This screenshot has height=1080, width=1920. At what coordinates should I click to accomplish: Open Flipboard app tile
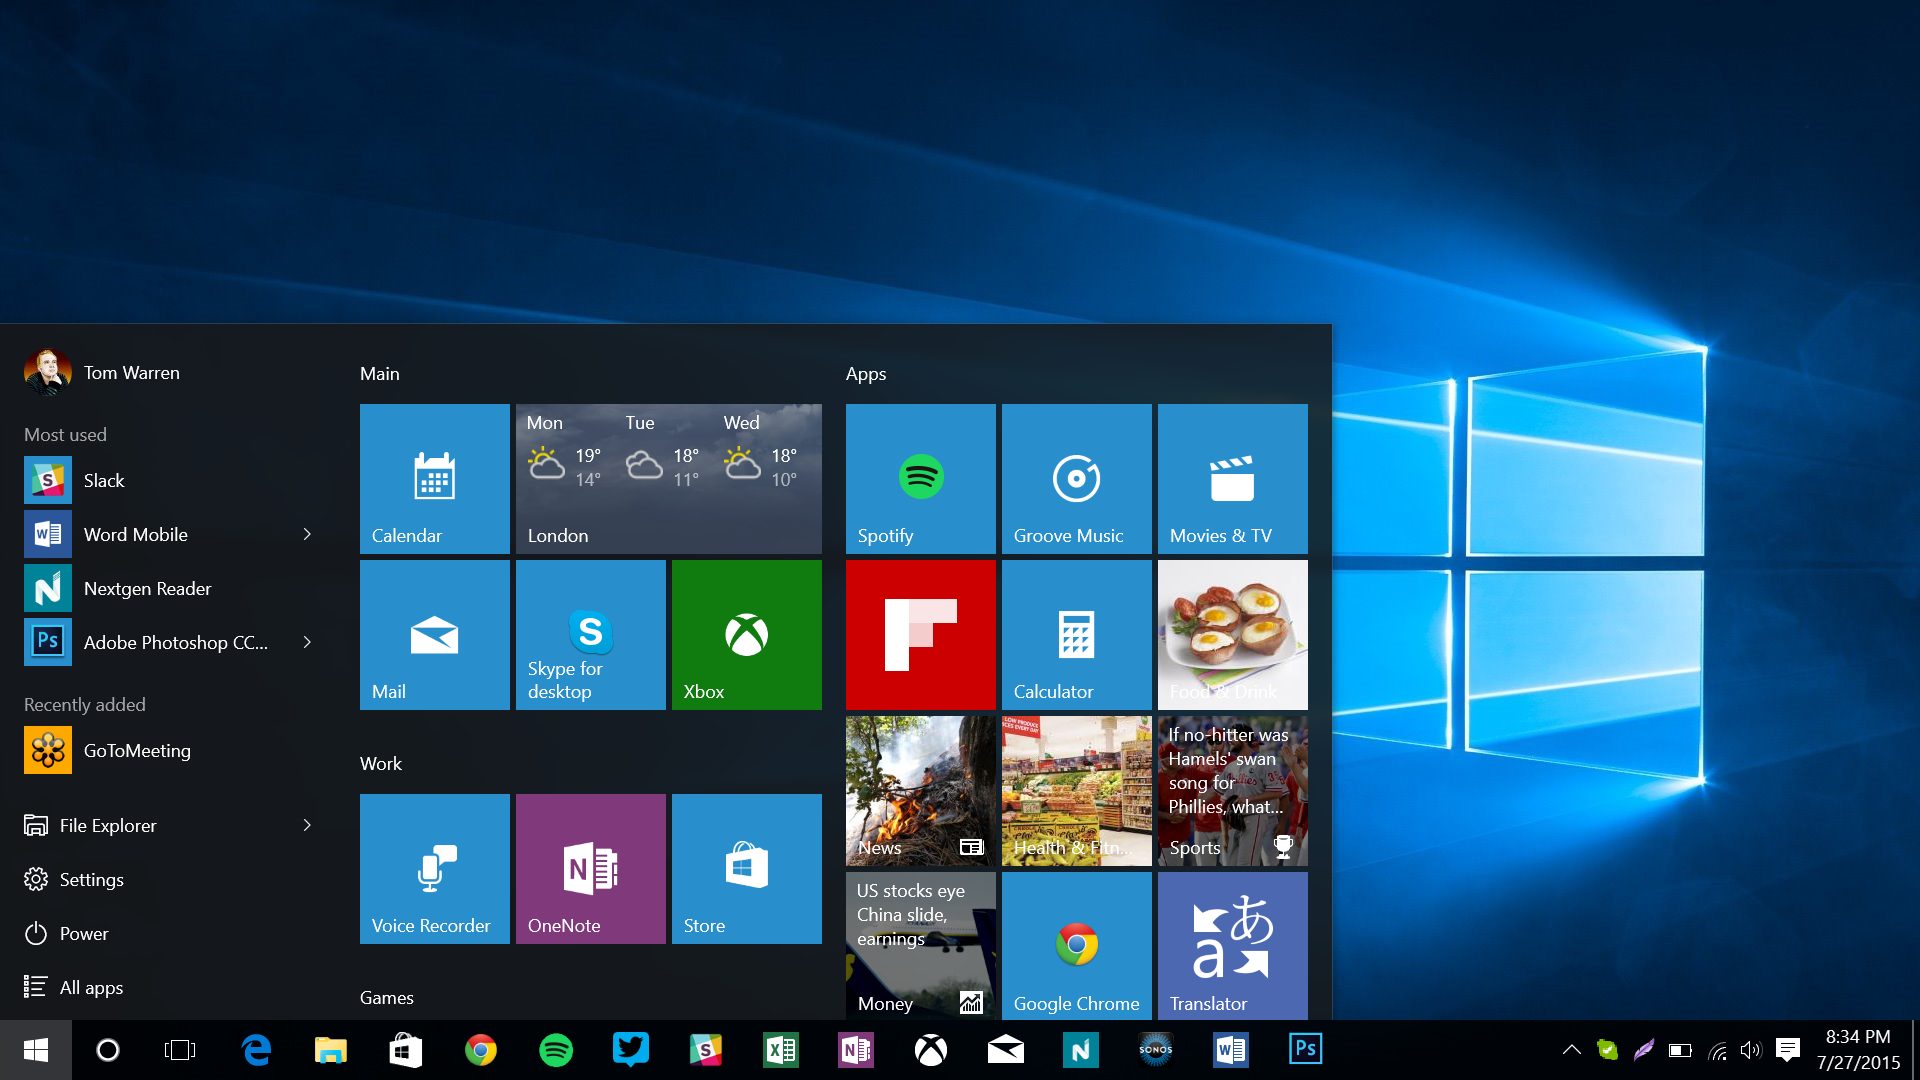[x=919, y=633]
